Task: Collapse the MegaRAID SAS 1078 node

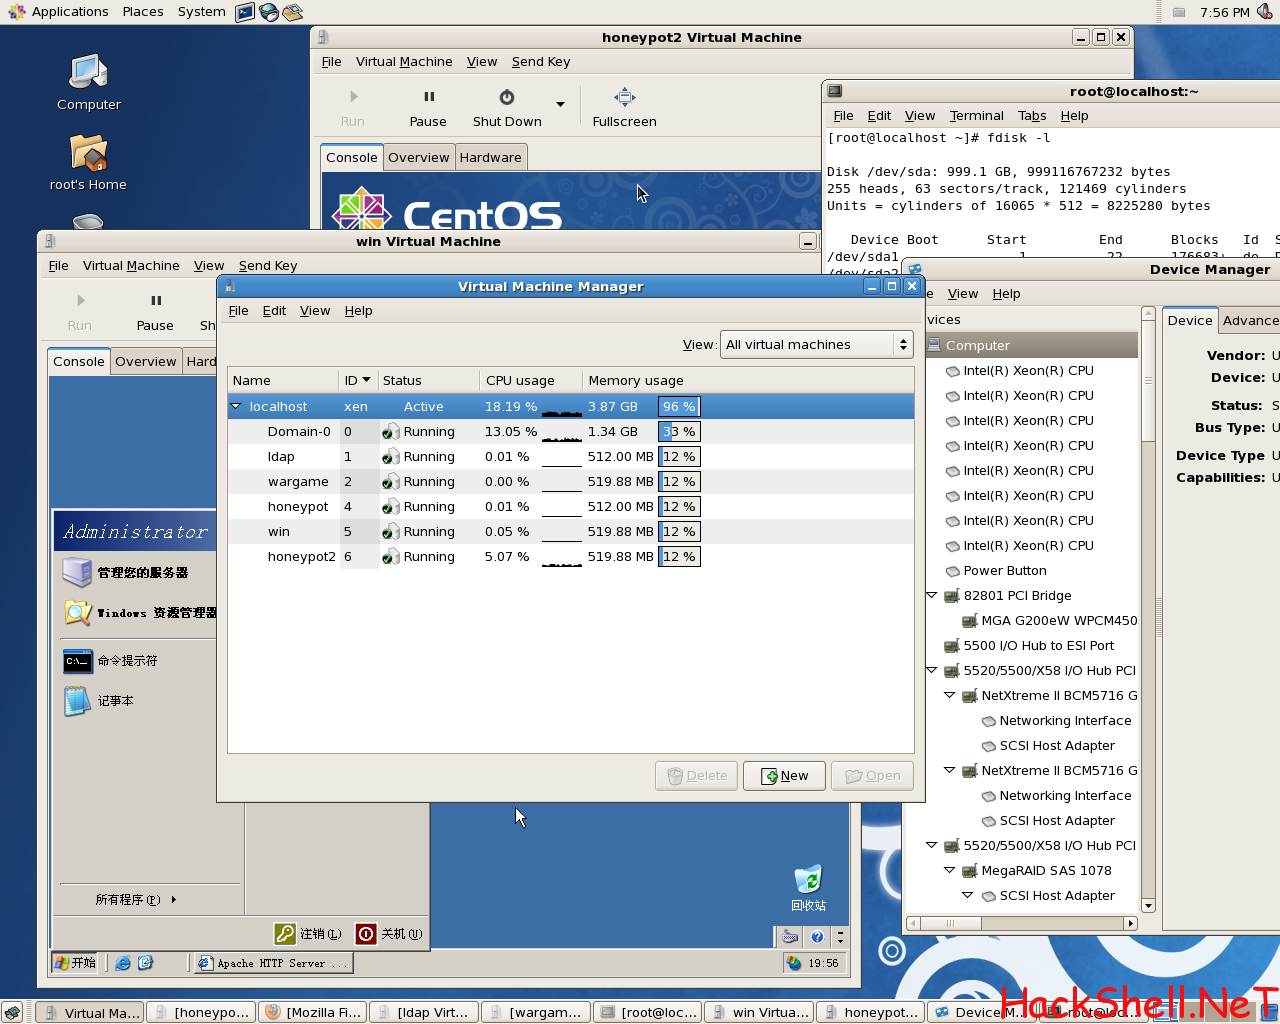Action: pos(950,871)
